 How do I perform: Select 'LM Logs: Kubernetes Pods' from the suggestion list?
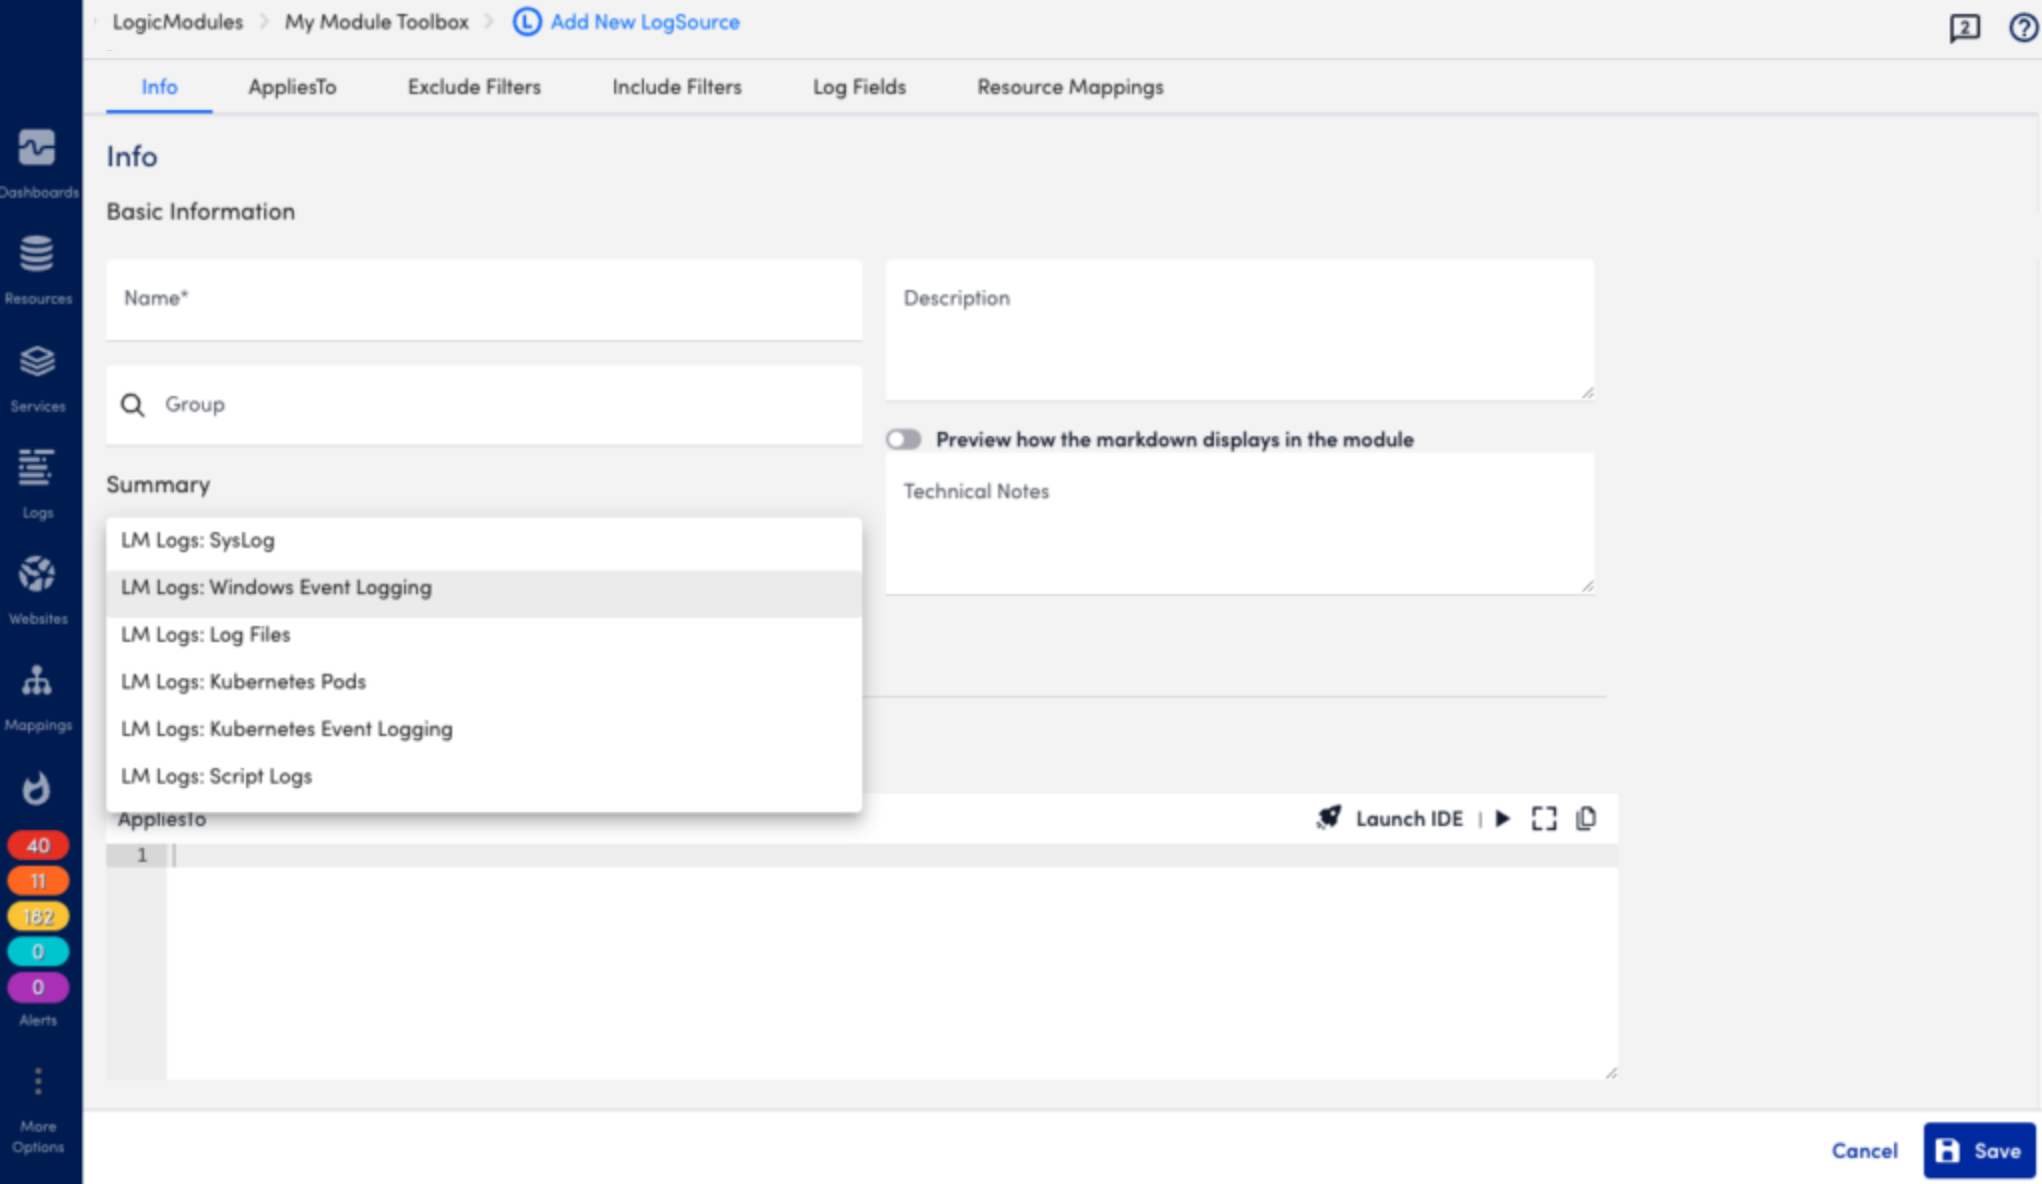pyautogui.click(x=243, y=681)
